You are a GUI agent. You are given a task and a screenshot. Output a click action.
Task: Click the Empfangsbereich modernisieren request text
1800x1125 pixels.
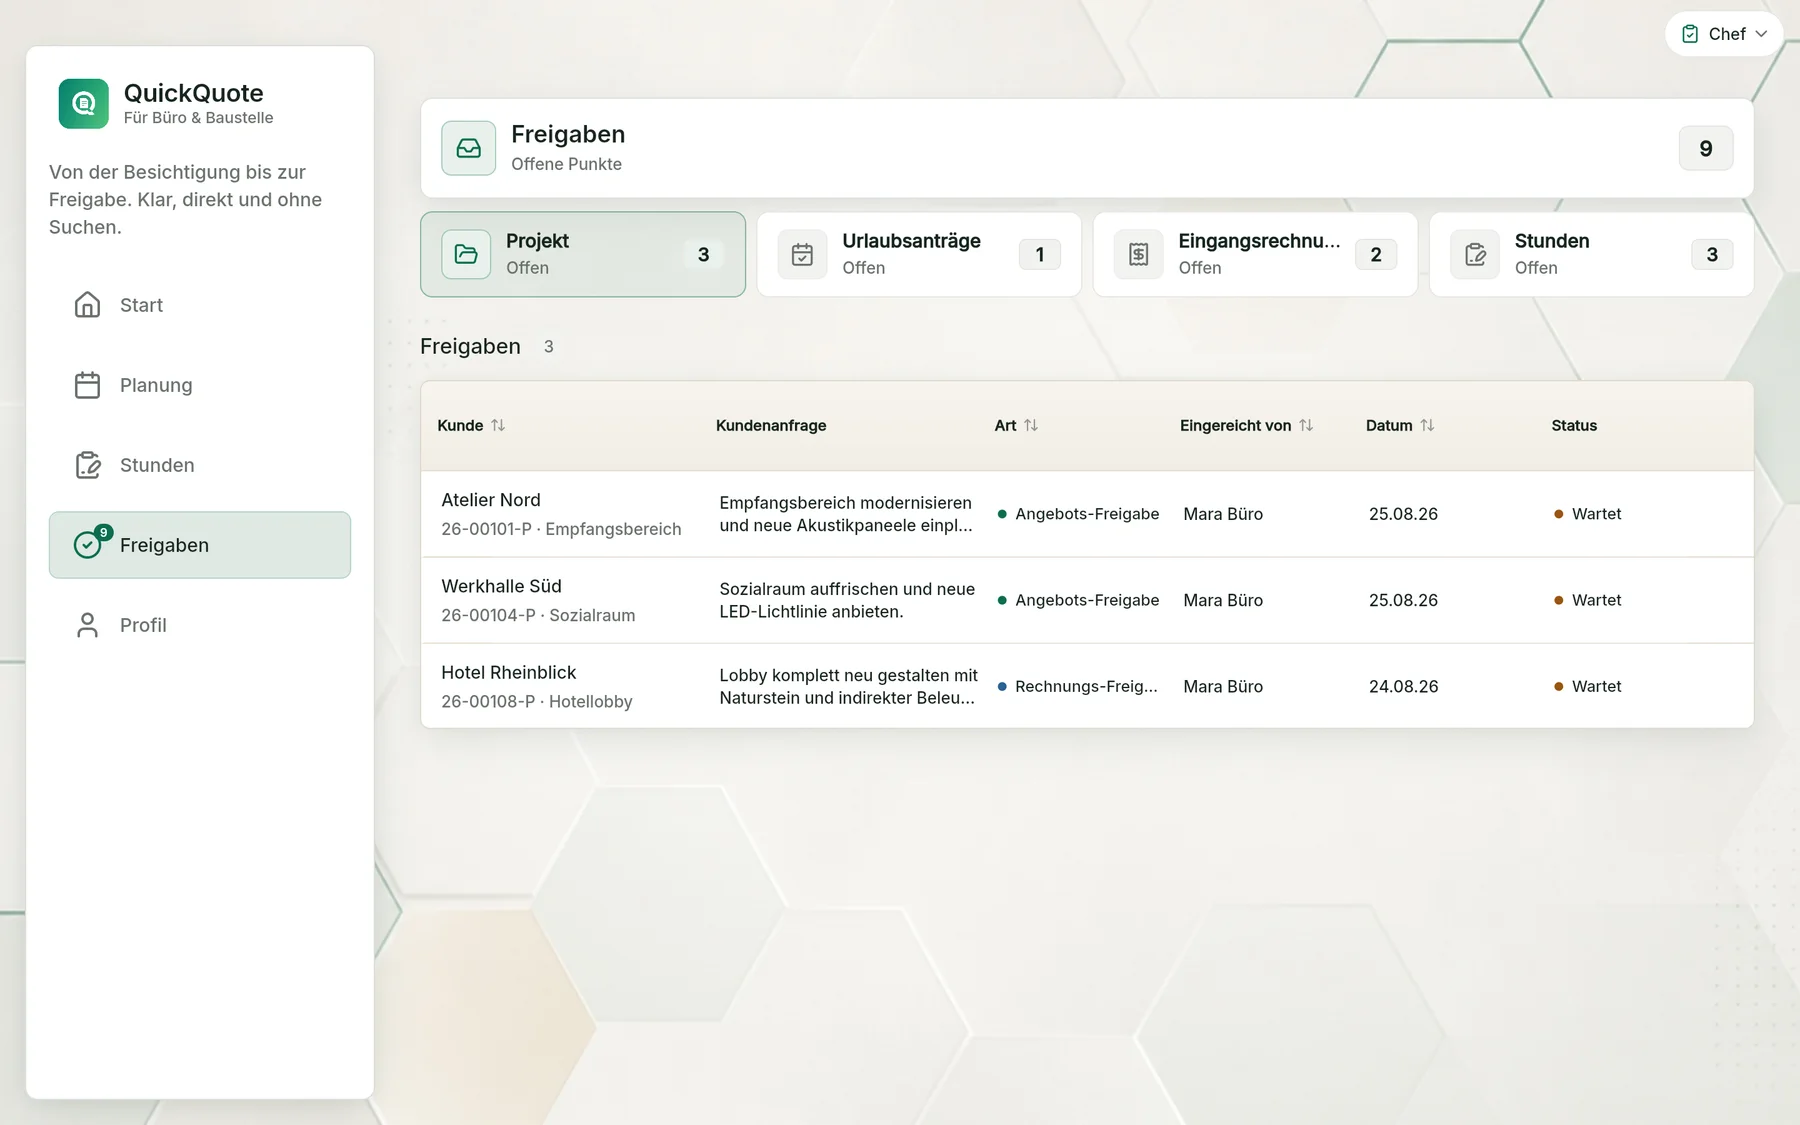click(x=846, y=514)
